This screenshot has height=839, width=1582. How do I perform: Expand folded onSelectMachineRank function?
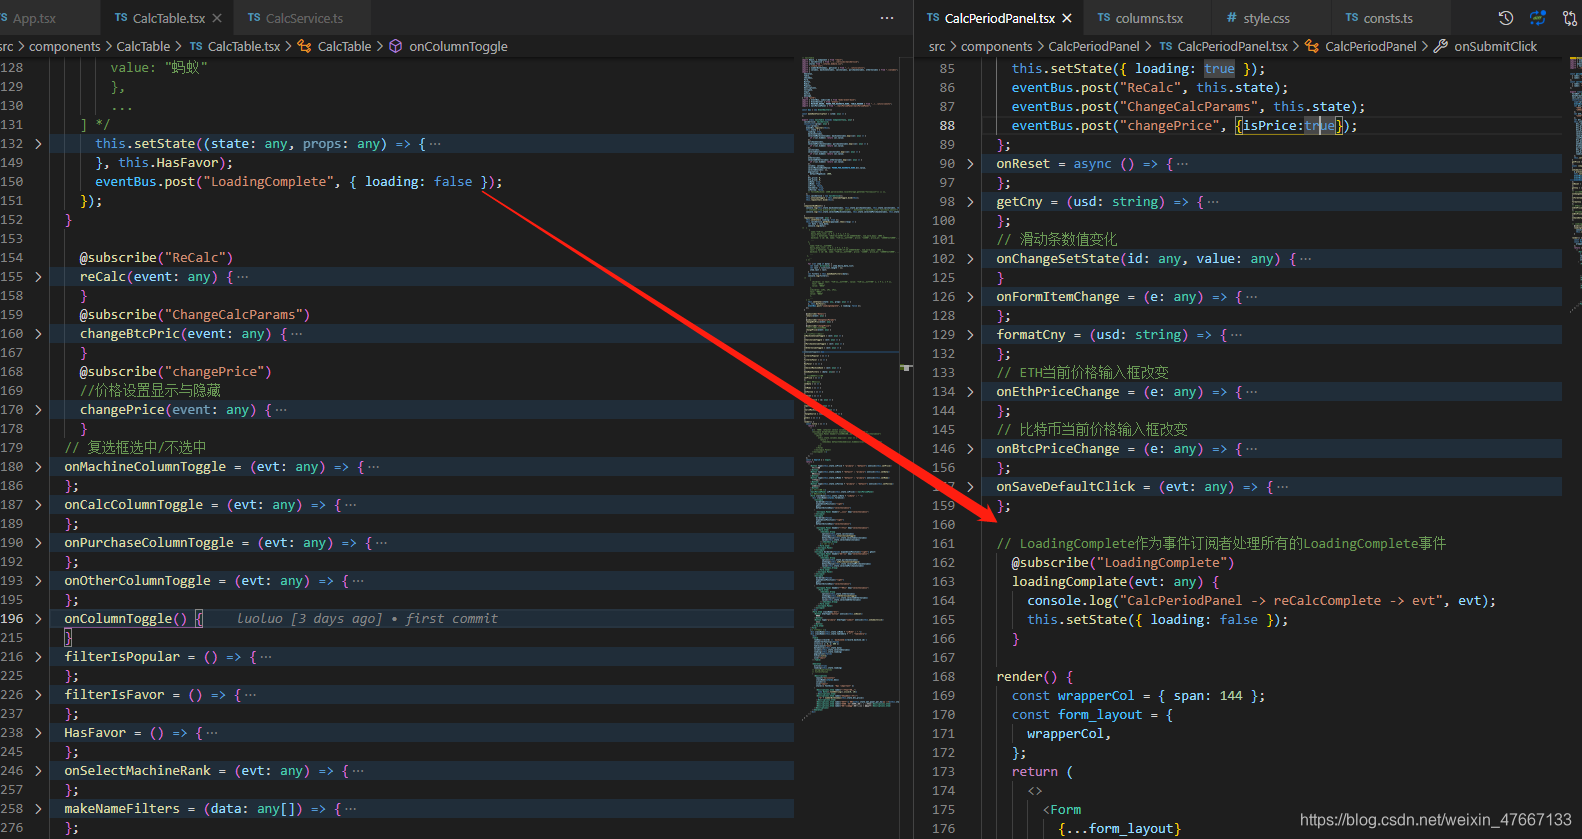[38, 771]
